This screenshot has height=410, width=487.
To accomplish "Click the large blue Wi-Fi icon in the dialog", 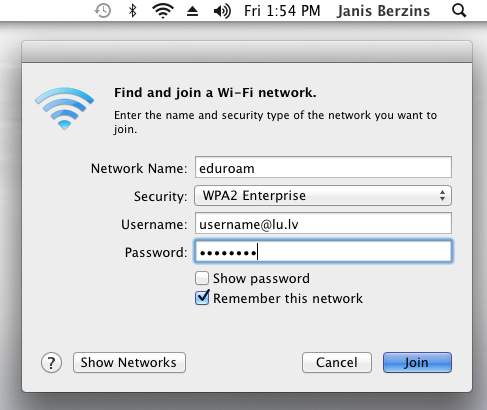I will click(x=64, y=108).
